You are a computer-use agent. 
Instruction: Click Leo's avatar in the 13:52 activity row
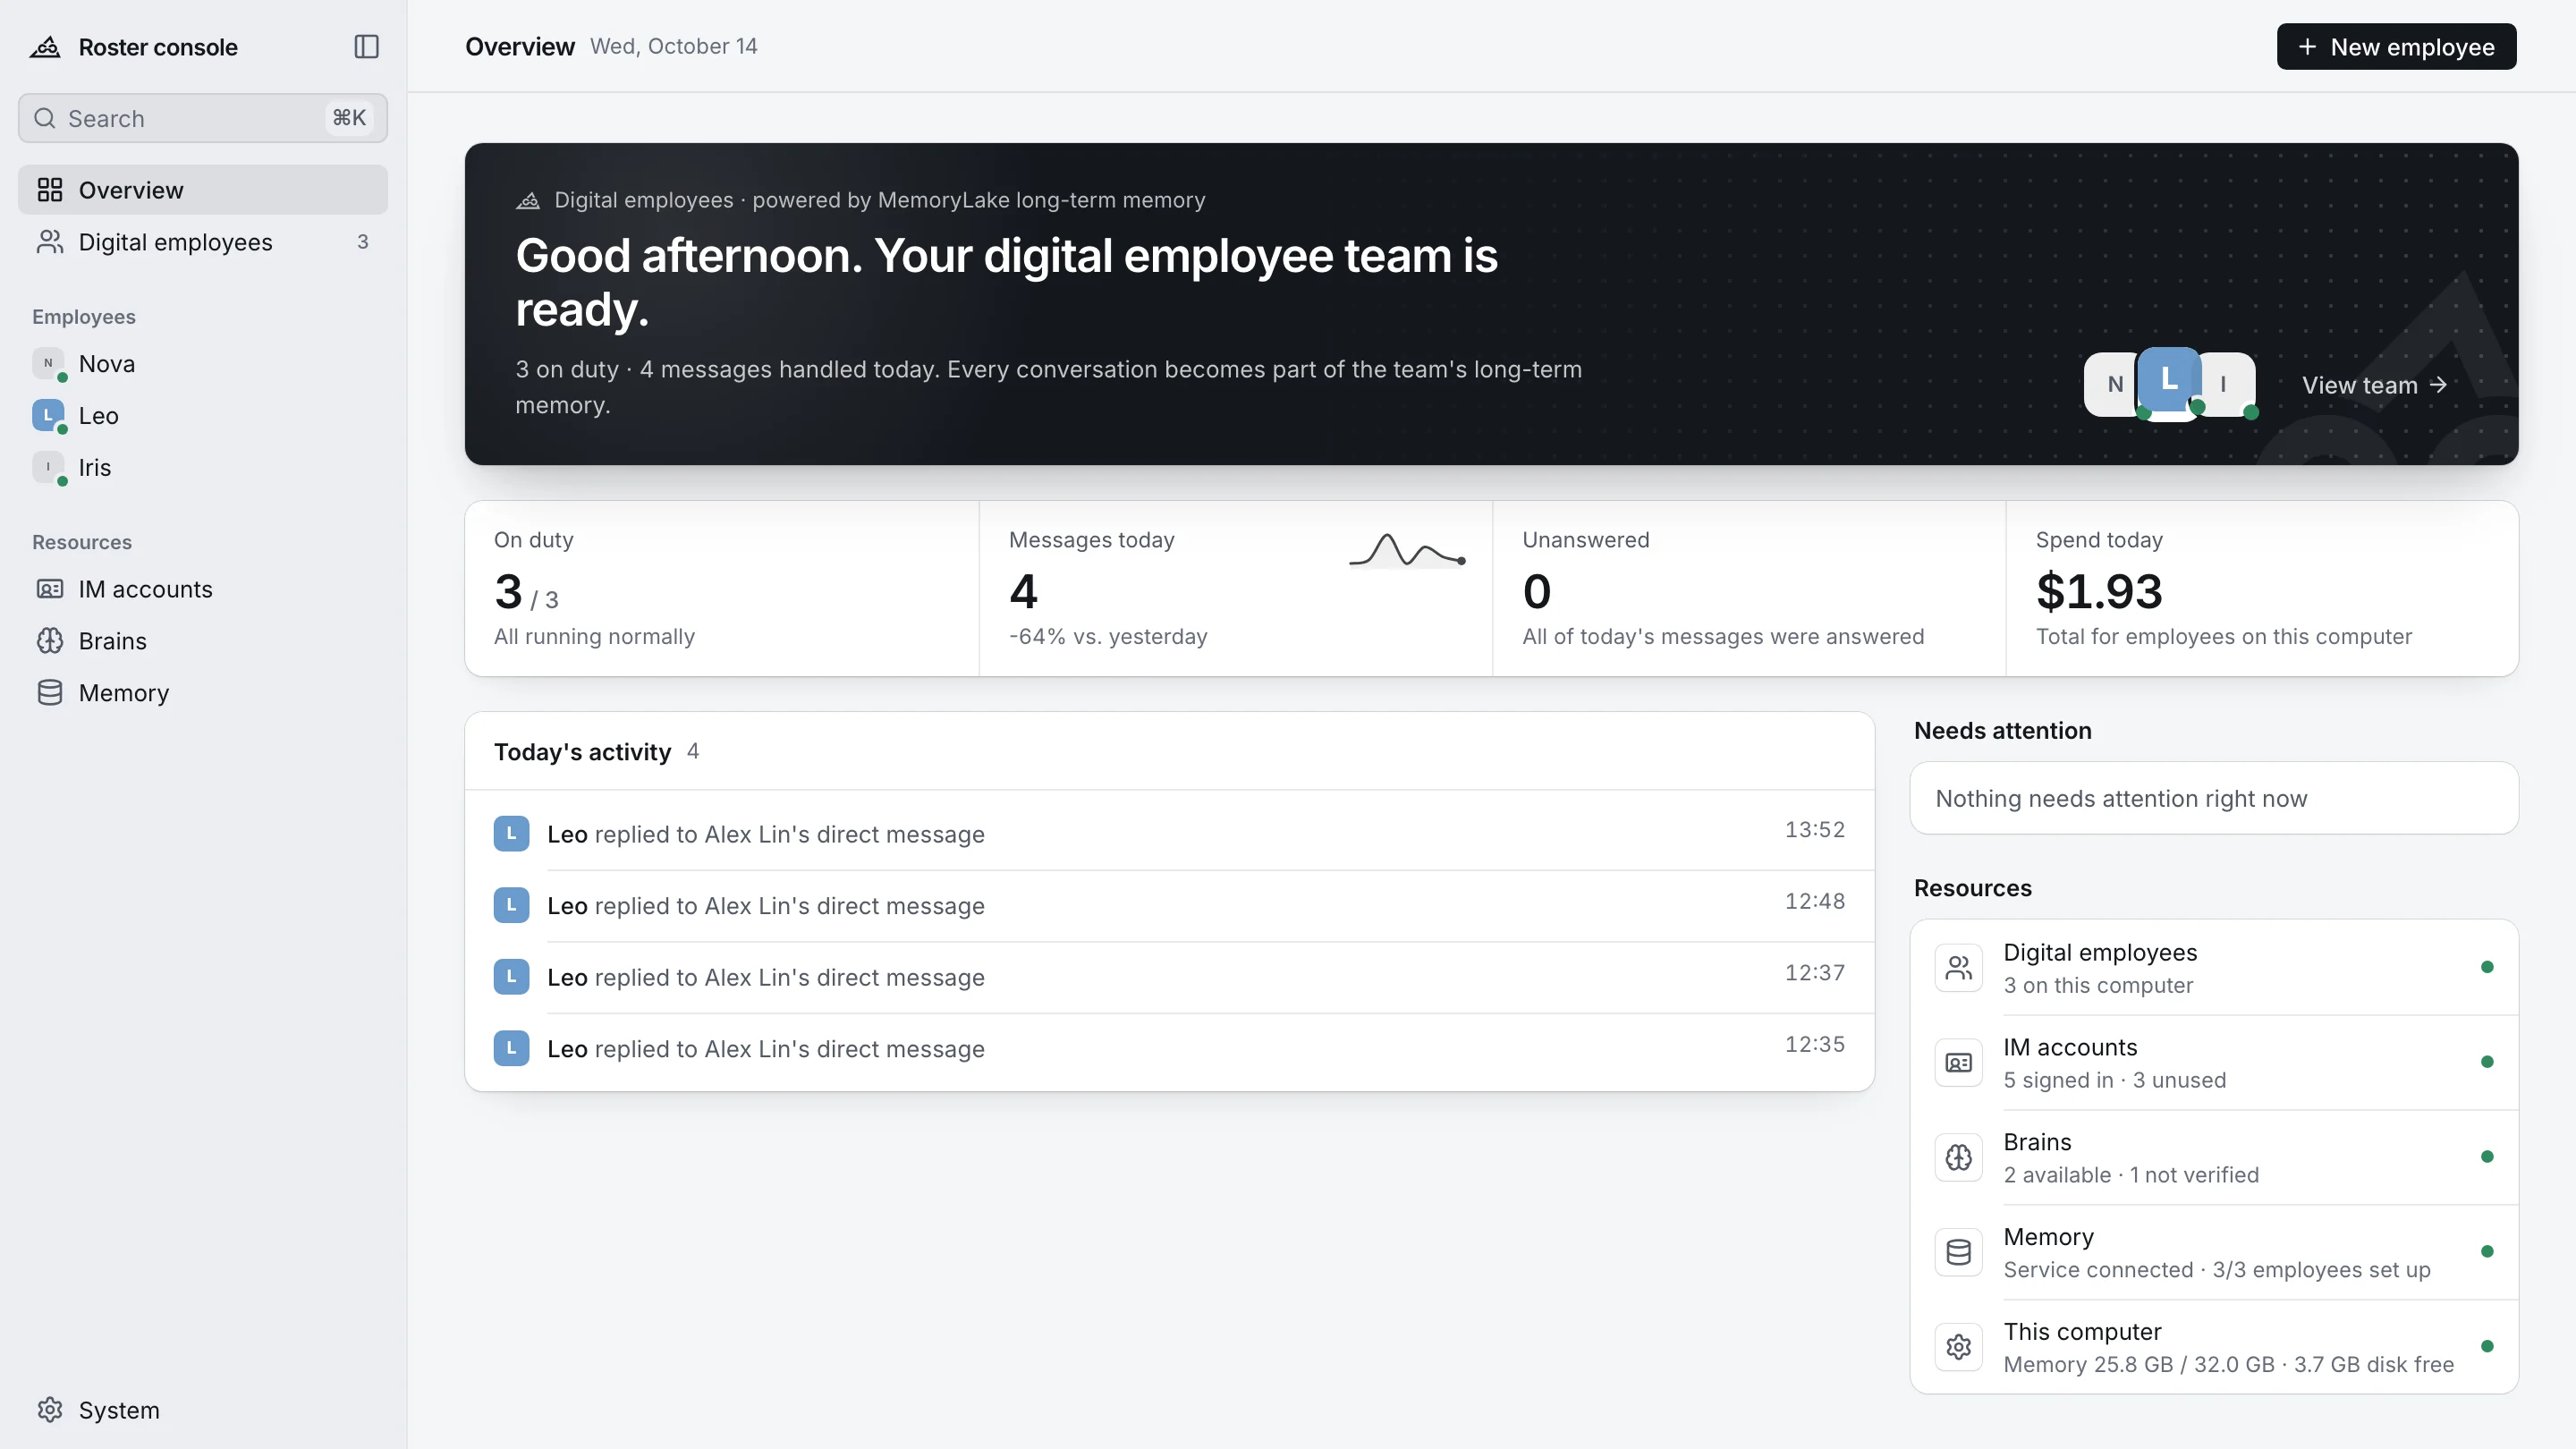511,834
